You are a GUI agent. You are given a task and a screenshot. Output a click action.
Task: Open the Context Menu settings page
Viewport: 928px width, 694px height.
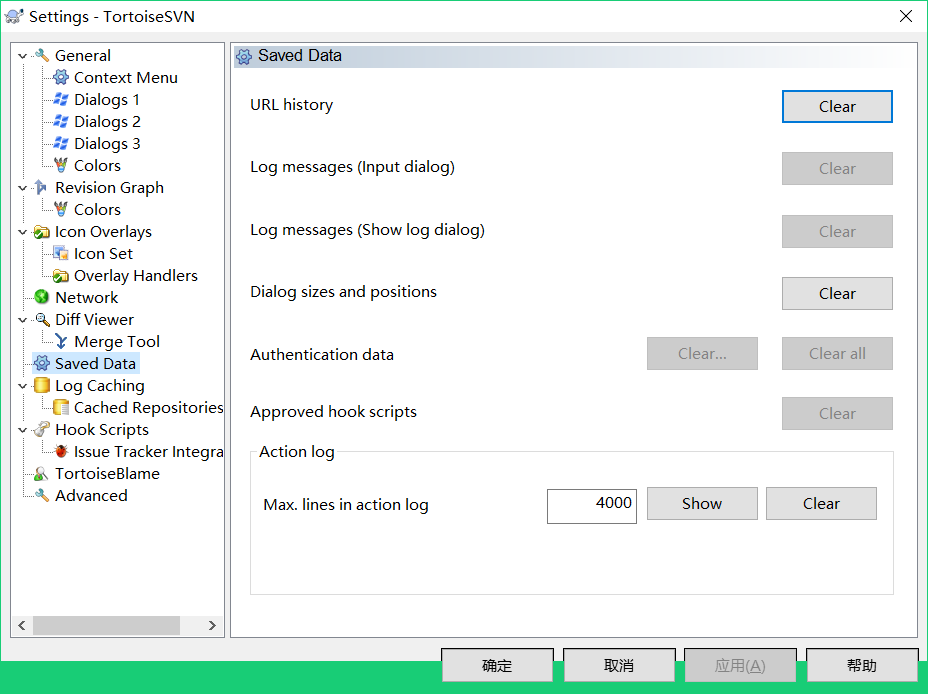(x=125, y=78)
